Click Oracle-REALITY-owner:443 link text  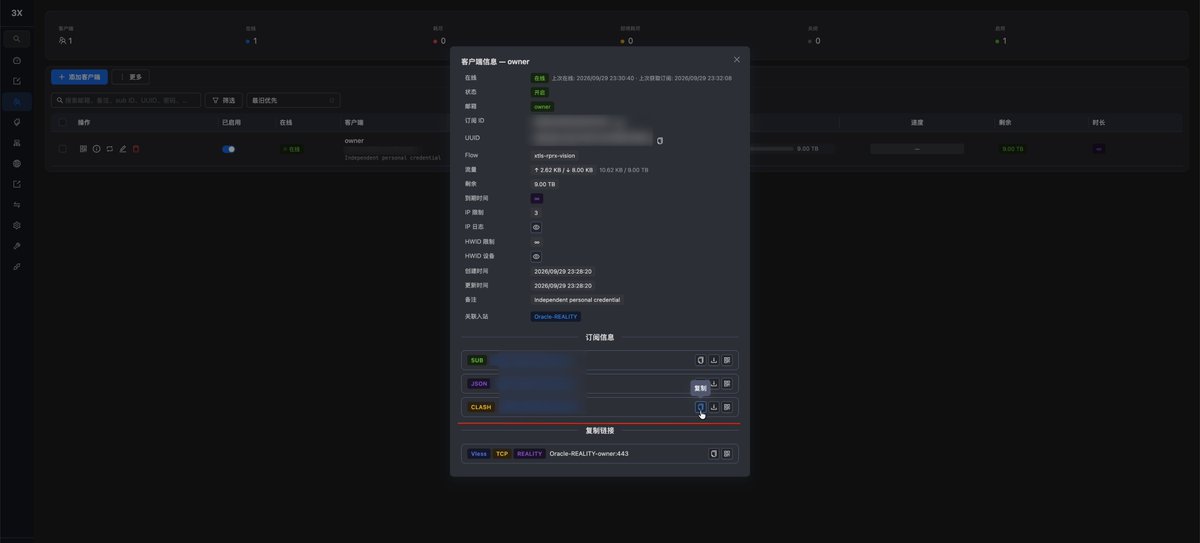589,453
